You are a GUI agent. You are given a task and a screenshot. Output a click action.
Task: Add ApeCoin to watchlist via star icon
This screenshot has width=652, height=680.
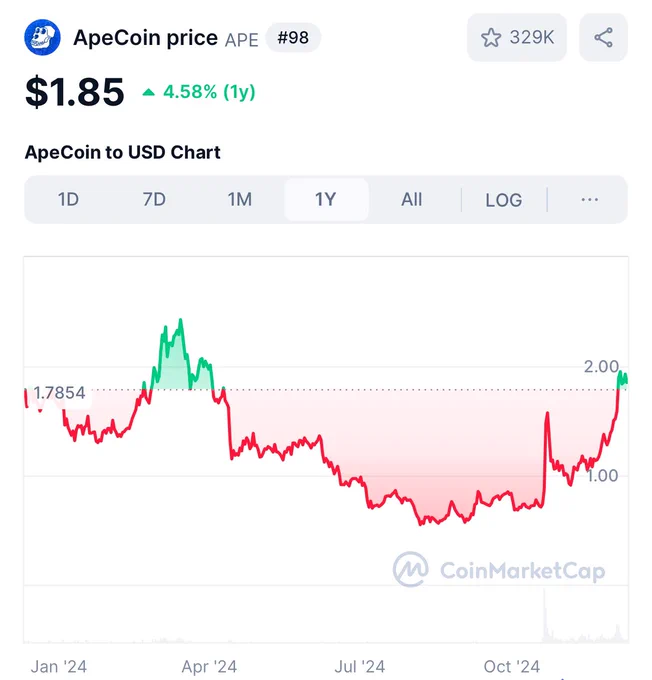click(491, 38)
